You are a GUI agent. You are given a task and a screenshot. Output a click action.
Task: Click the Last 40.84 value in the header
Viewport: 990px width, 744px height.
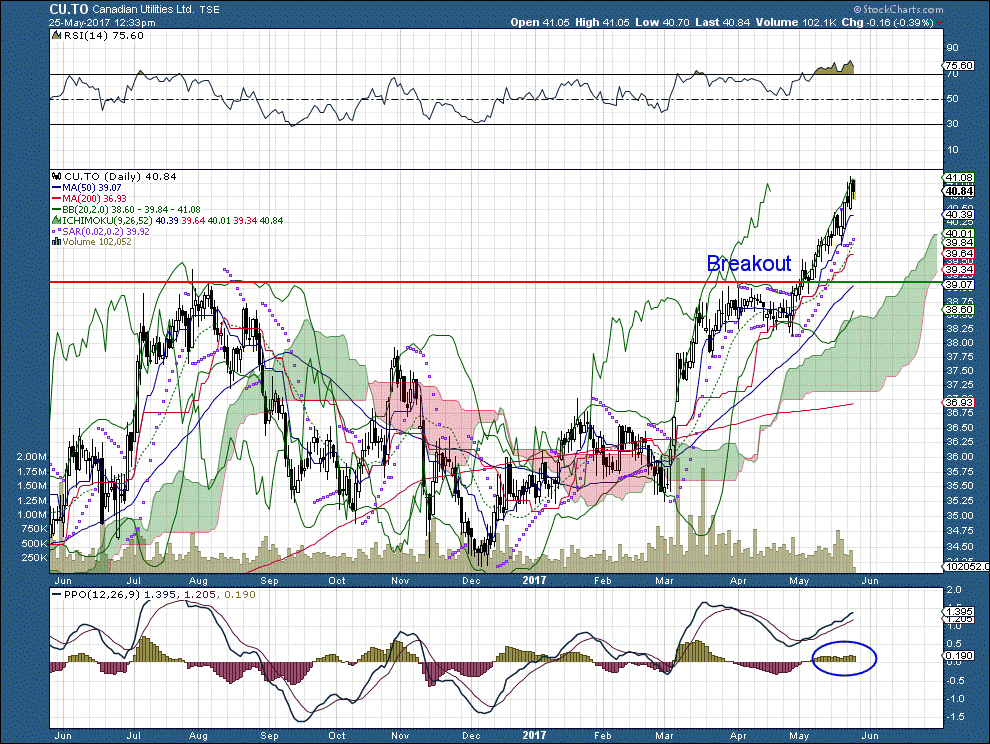coord(722,22)
